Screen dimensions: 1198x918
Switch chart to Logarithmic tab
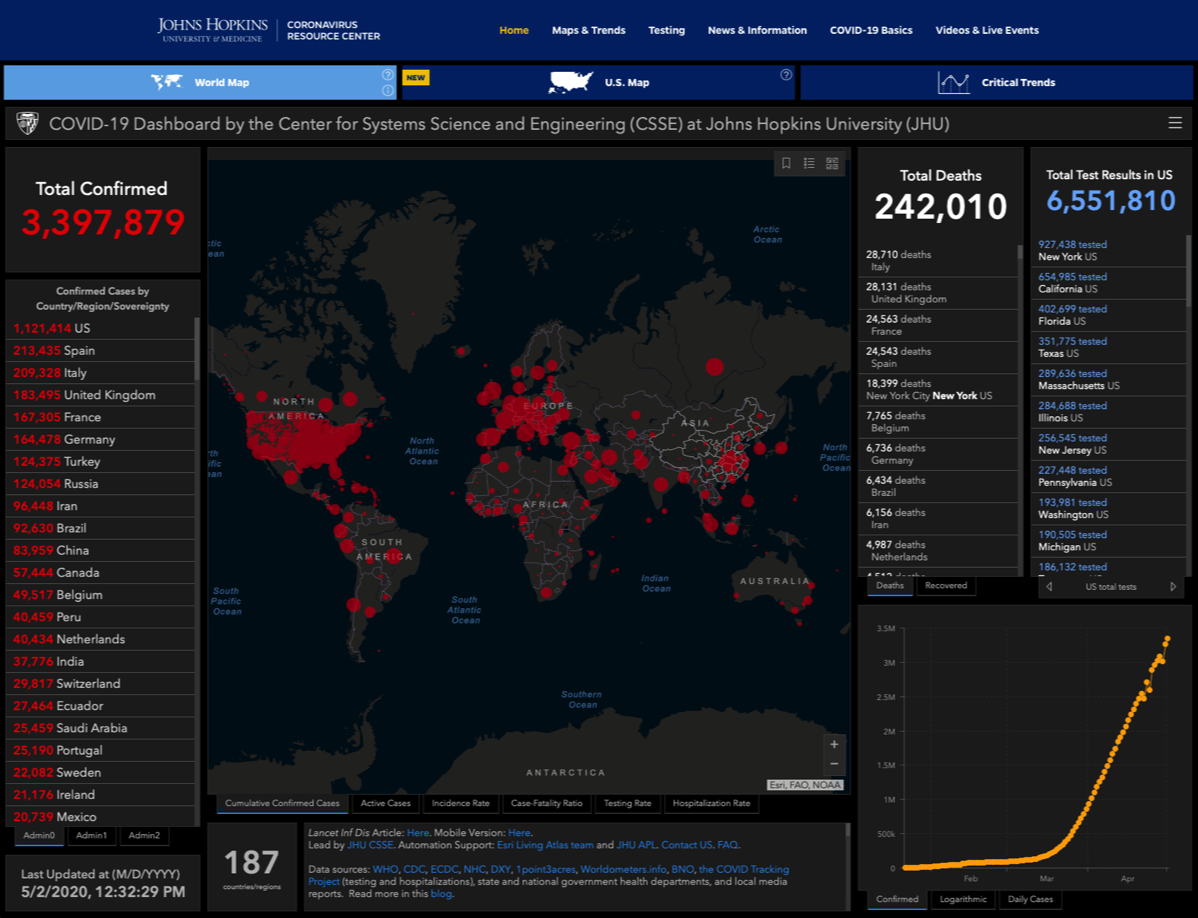[963, 899]
